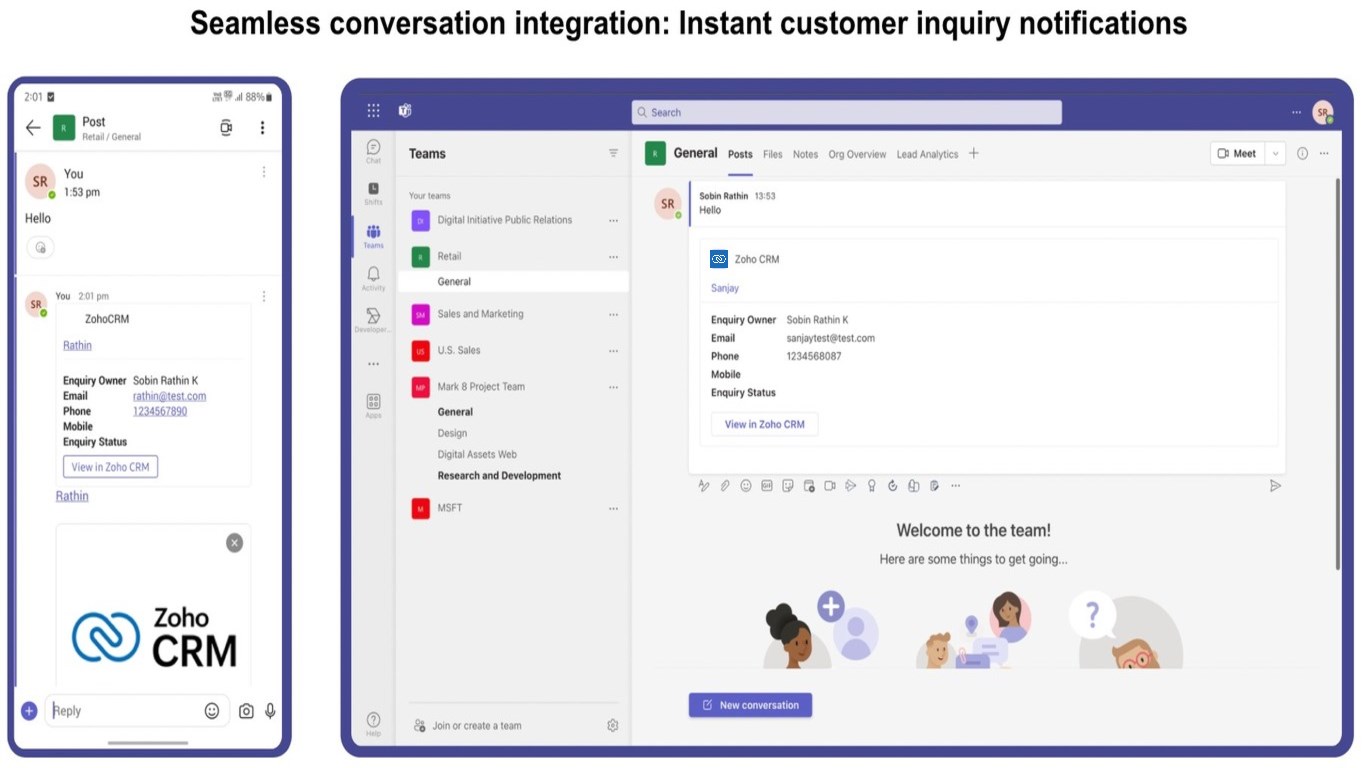Image resolution: width=1366 pixels, height=768 pixels.
Task: Click the channel posts vertical scrollbar
Action: click(1337, 374)
